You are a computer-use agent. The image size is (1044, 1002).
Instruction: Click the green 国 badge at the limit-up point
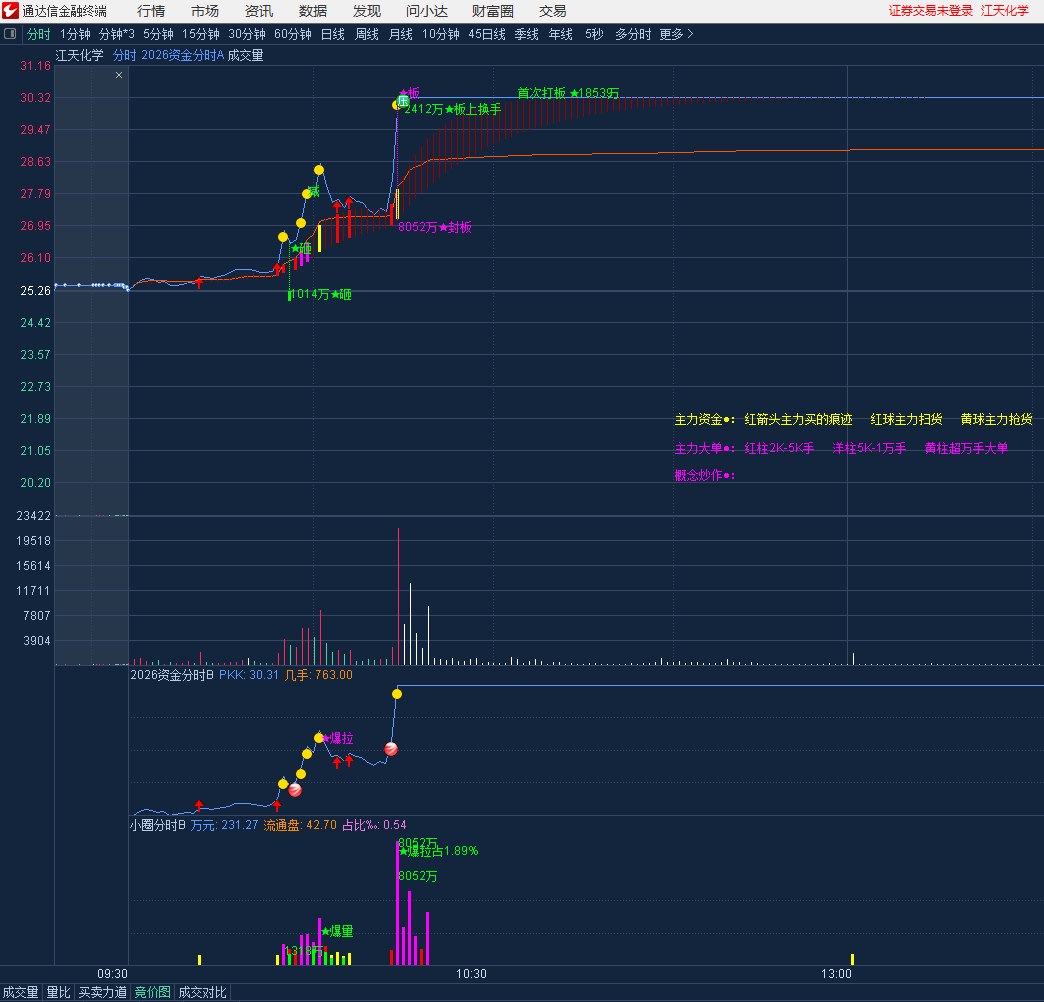(403, 102)
